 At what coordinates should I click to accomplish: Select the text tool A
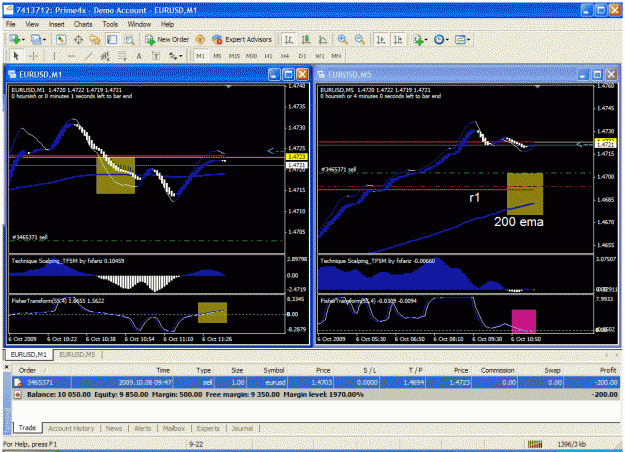click(139, 56)
